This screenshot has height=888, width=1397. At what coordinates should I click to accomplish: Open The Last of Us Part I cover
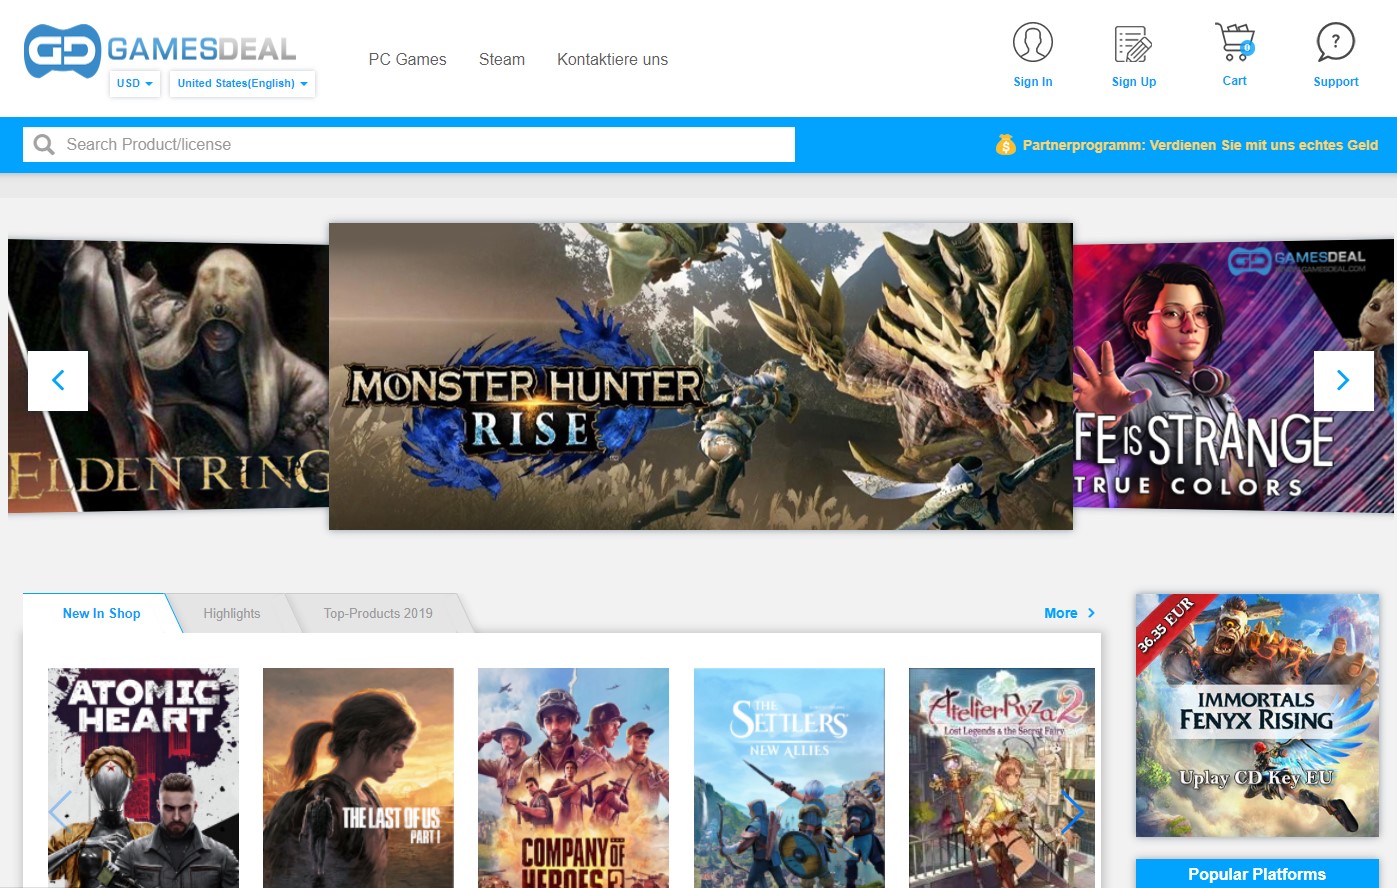[x=358, y=777]
